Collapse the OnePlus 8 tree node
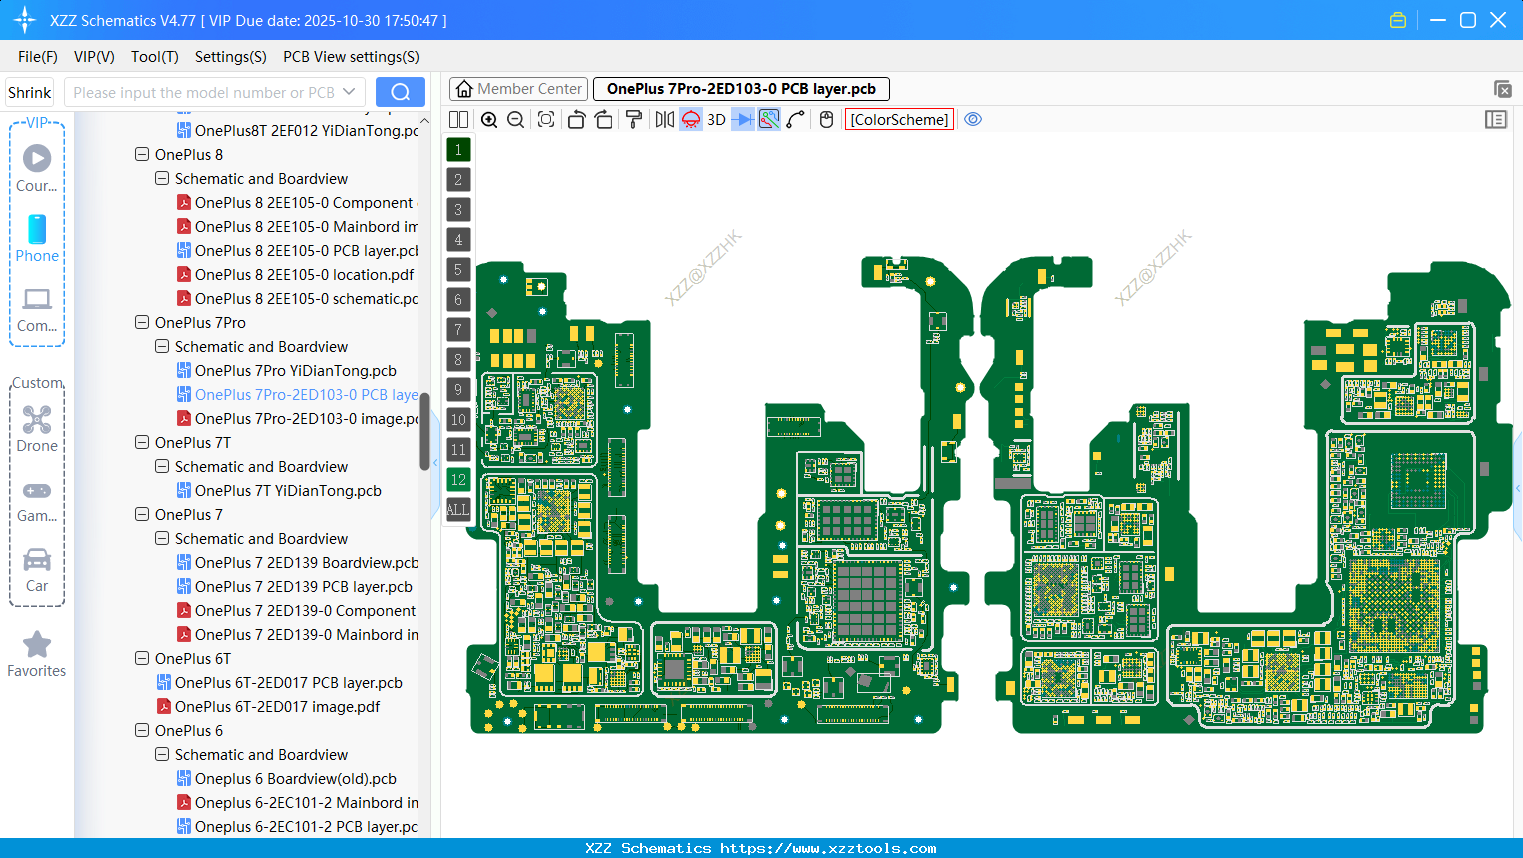 [x=141, y=154]
